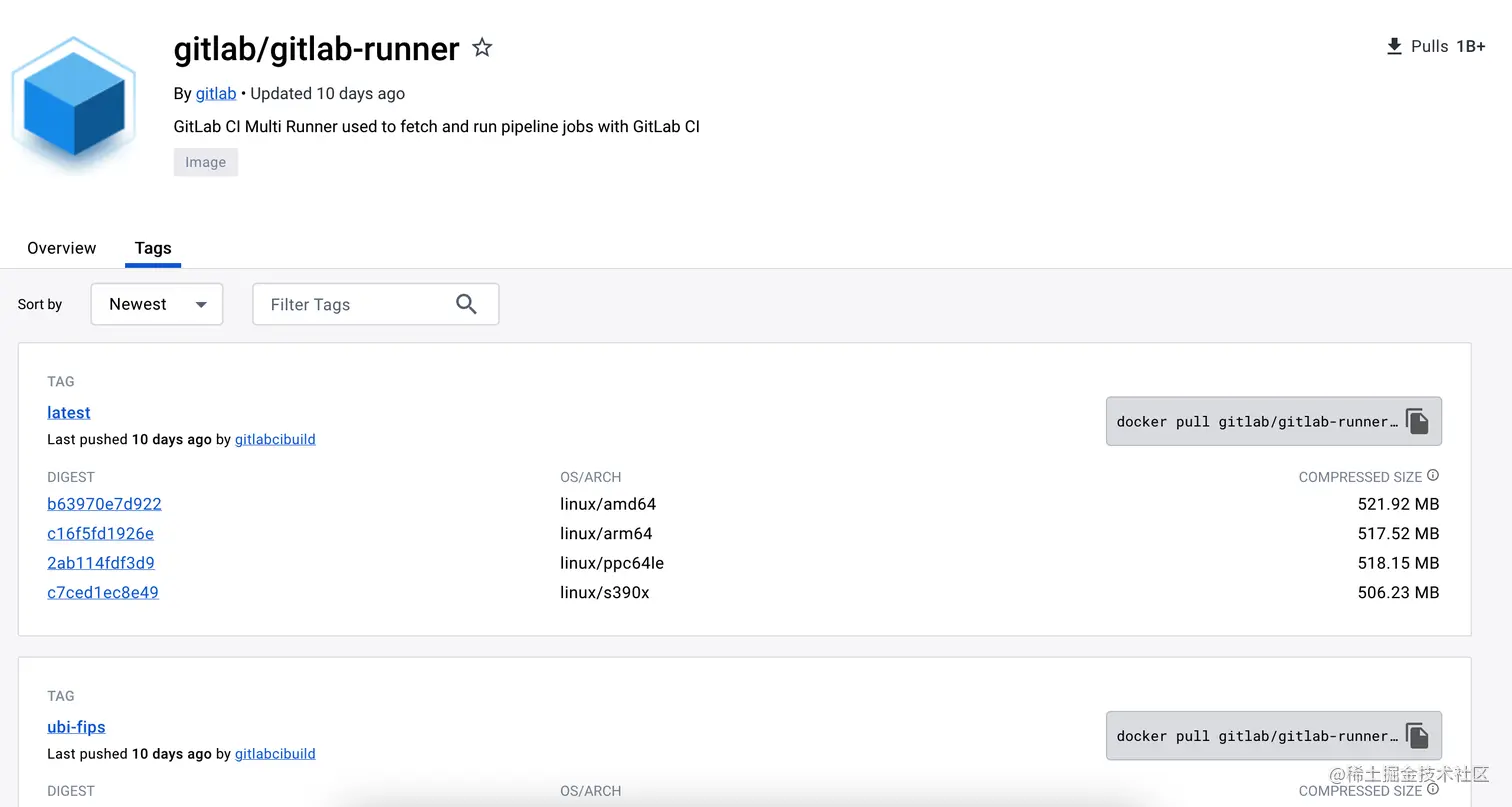1512x807 pixels.
Task: Click the linux/s390x architecture text
Action: pyautogui.click(x=605, y=592)
